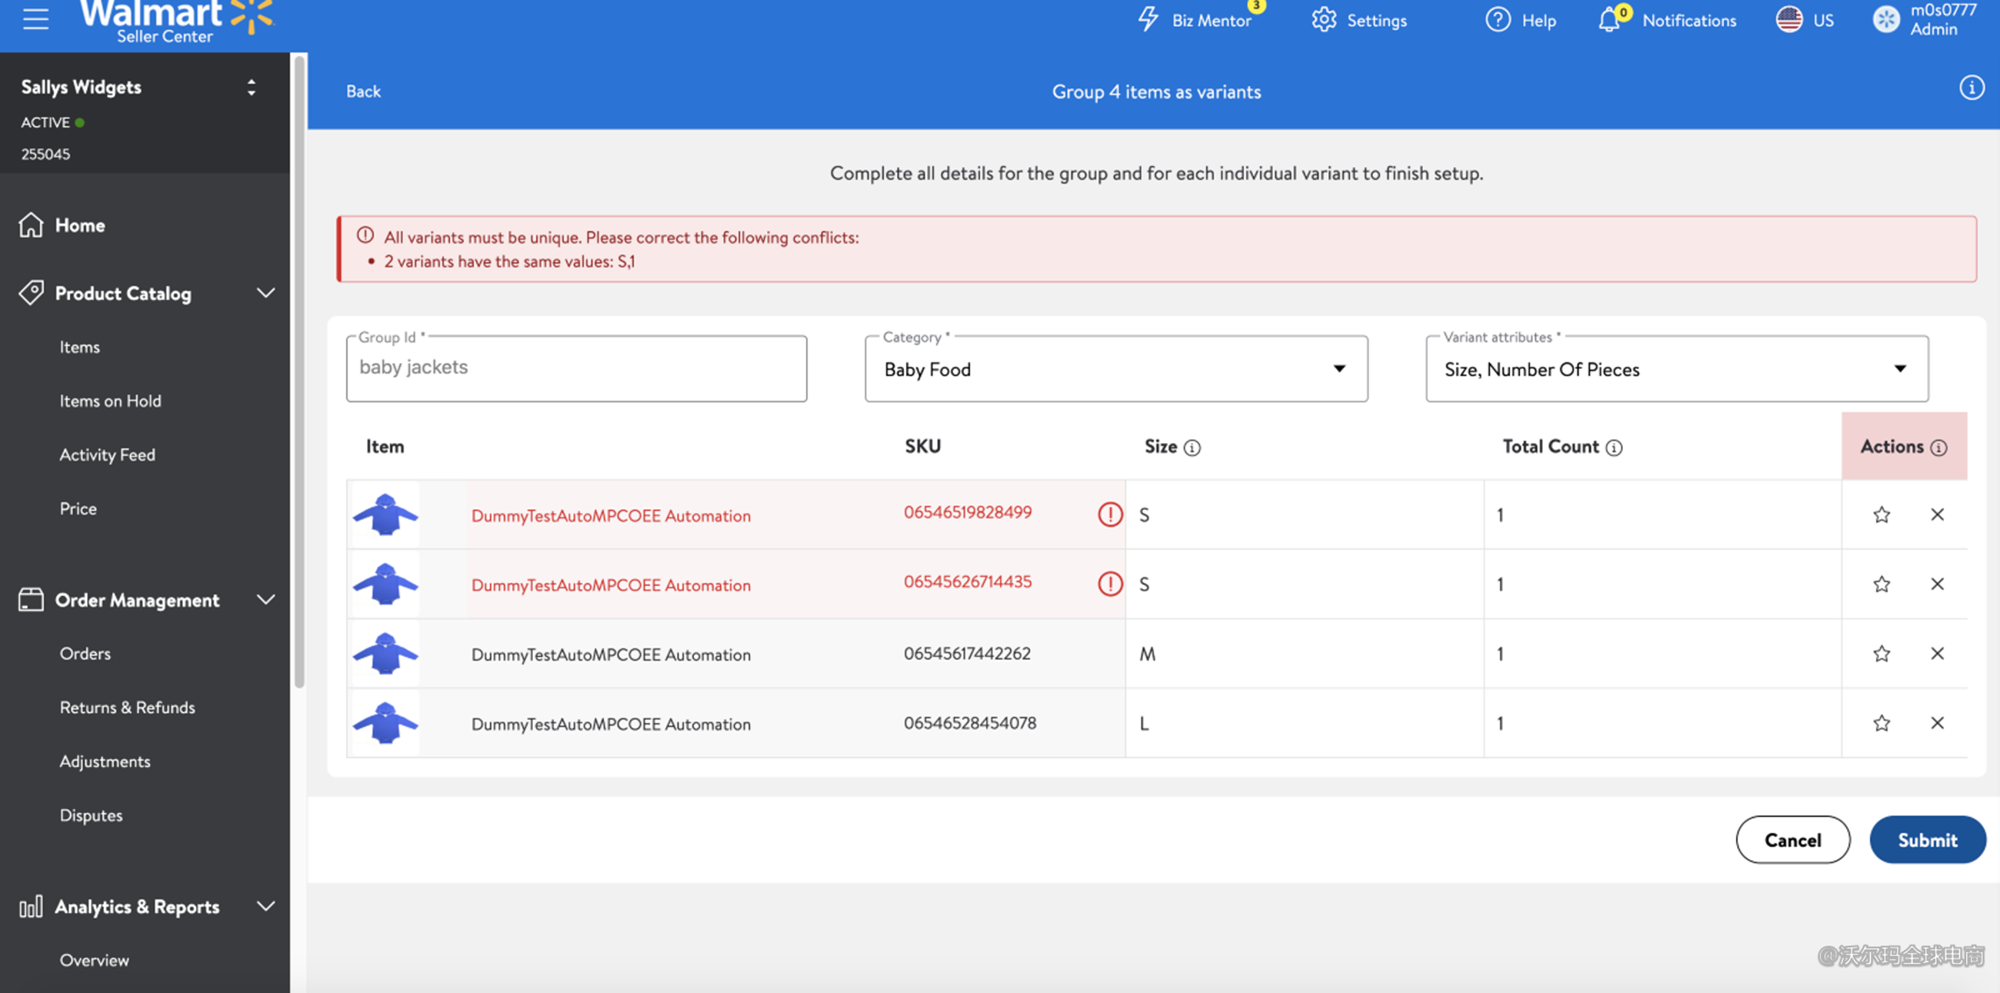Click the Back link
Viewport: 2000px width, 993px height.
coord(363,91)
